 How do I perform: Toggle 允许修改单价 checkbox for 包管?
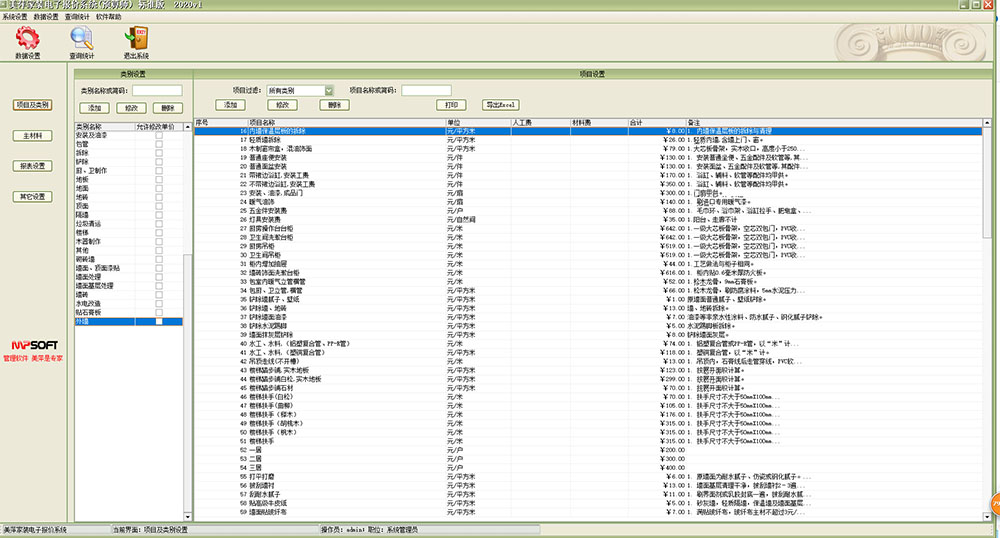158,144
